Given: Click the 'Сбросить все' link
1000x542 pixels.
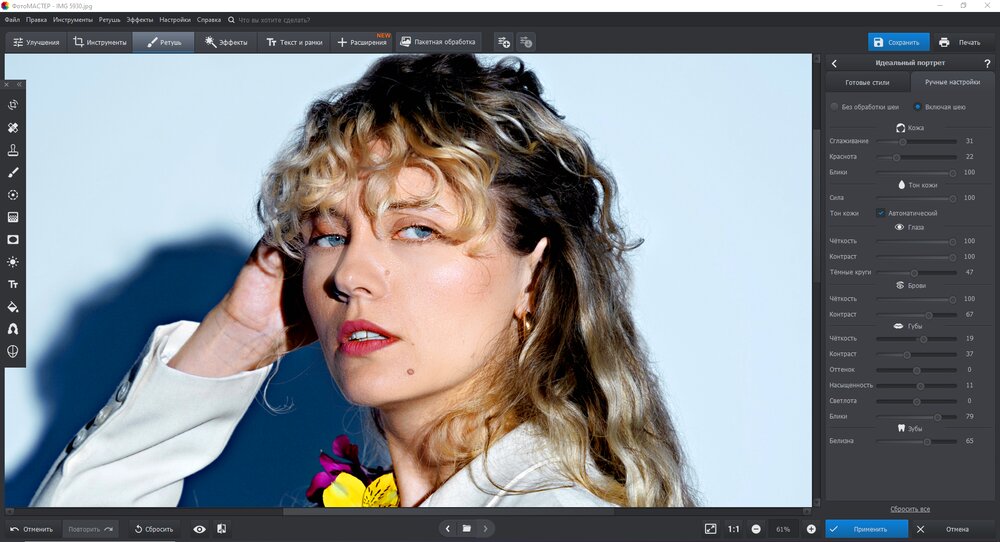Looking at the screenshot, I should 910,509.
